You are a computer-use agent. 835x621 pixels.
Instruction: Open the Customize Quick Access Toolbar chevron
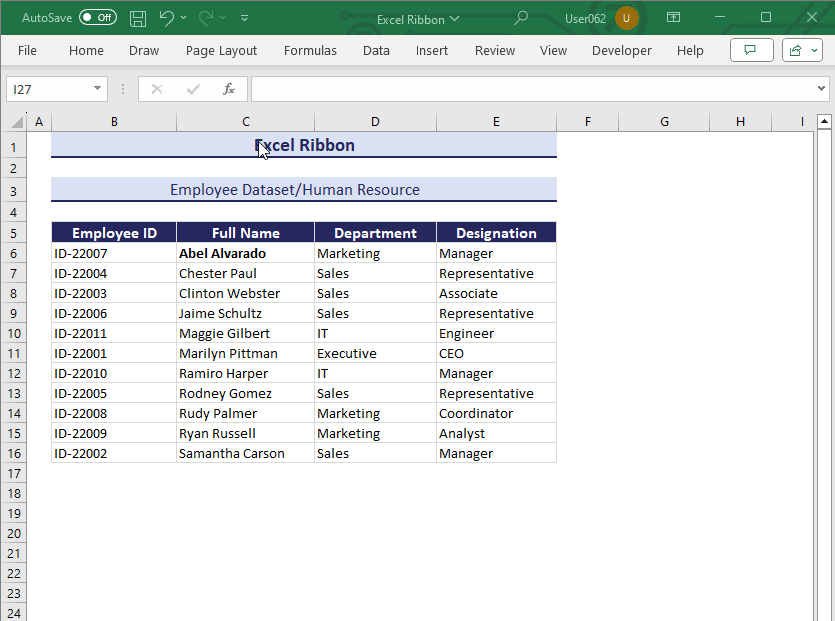click(244, 18)
